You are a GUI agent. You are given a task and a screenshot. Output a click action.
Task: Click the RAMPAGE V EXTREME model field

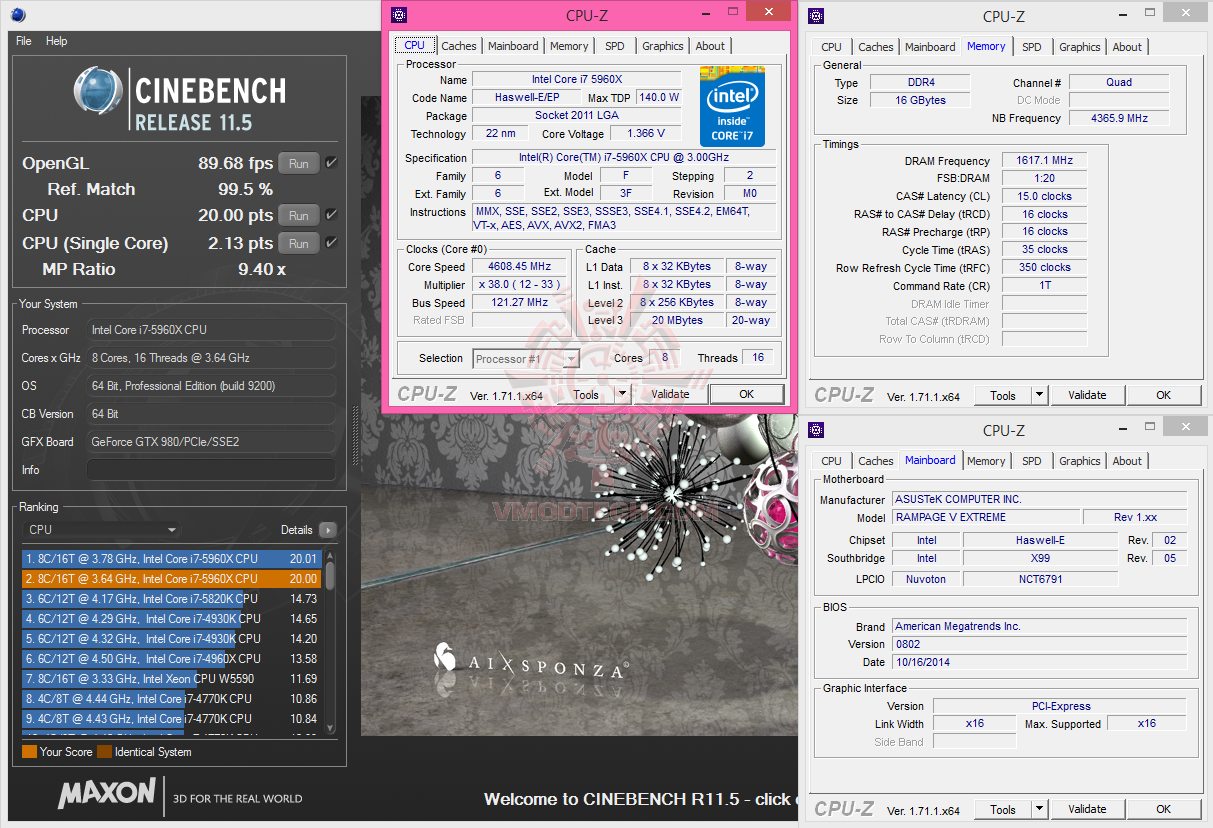click(x=985, y=517)
